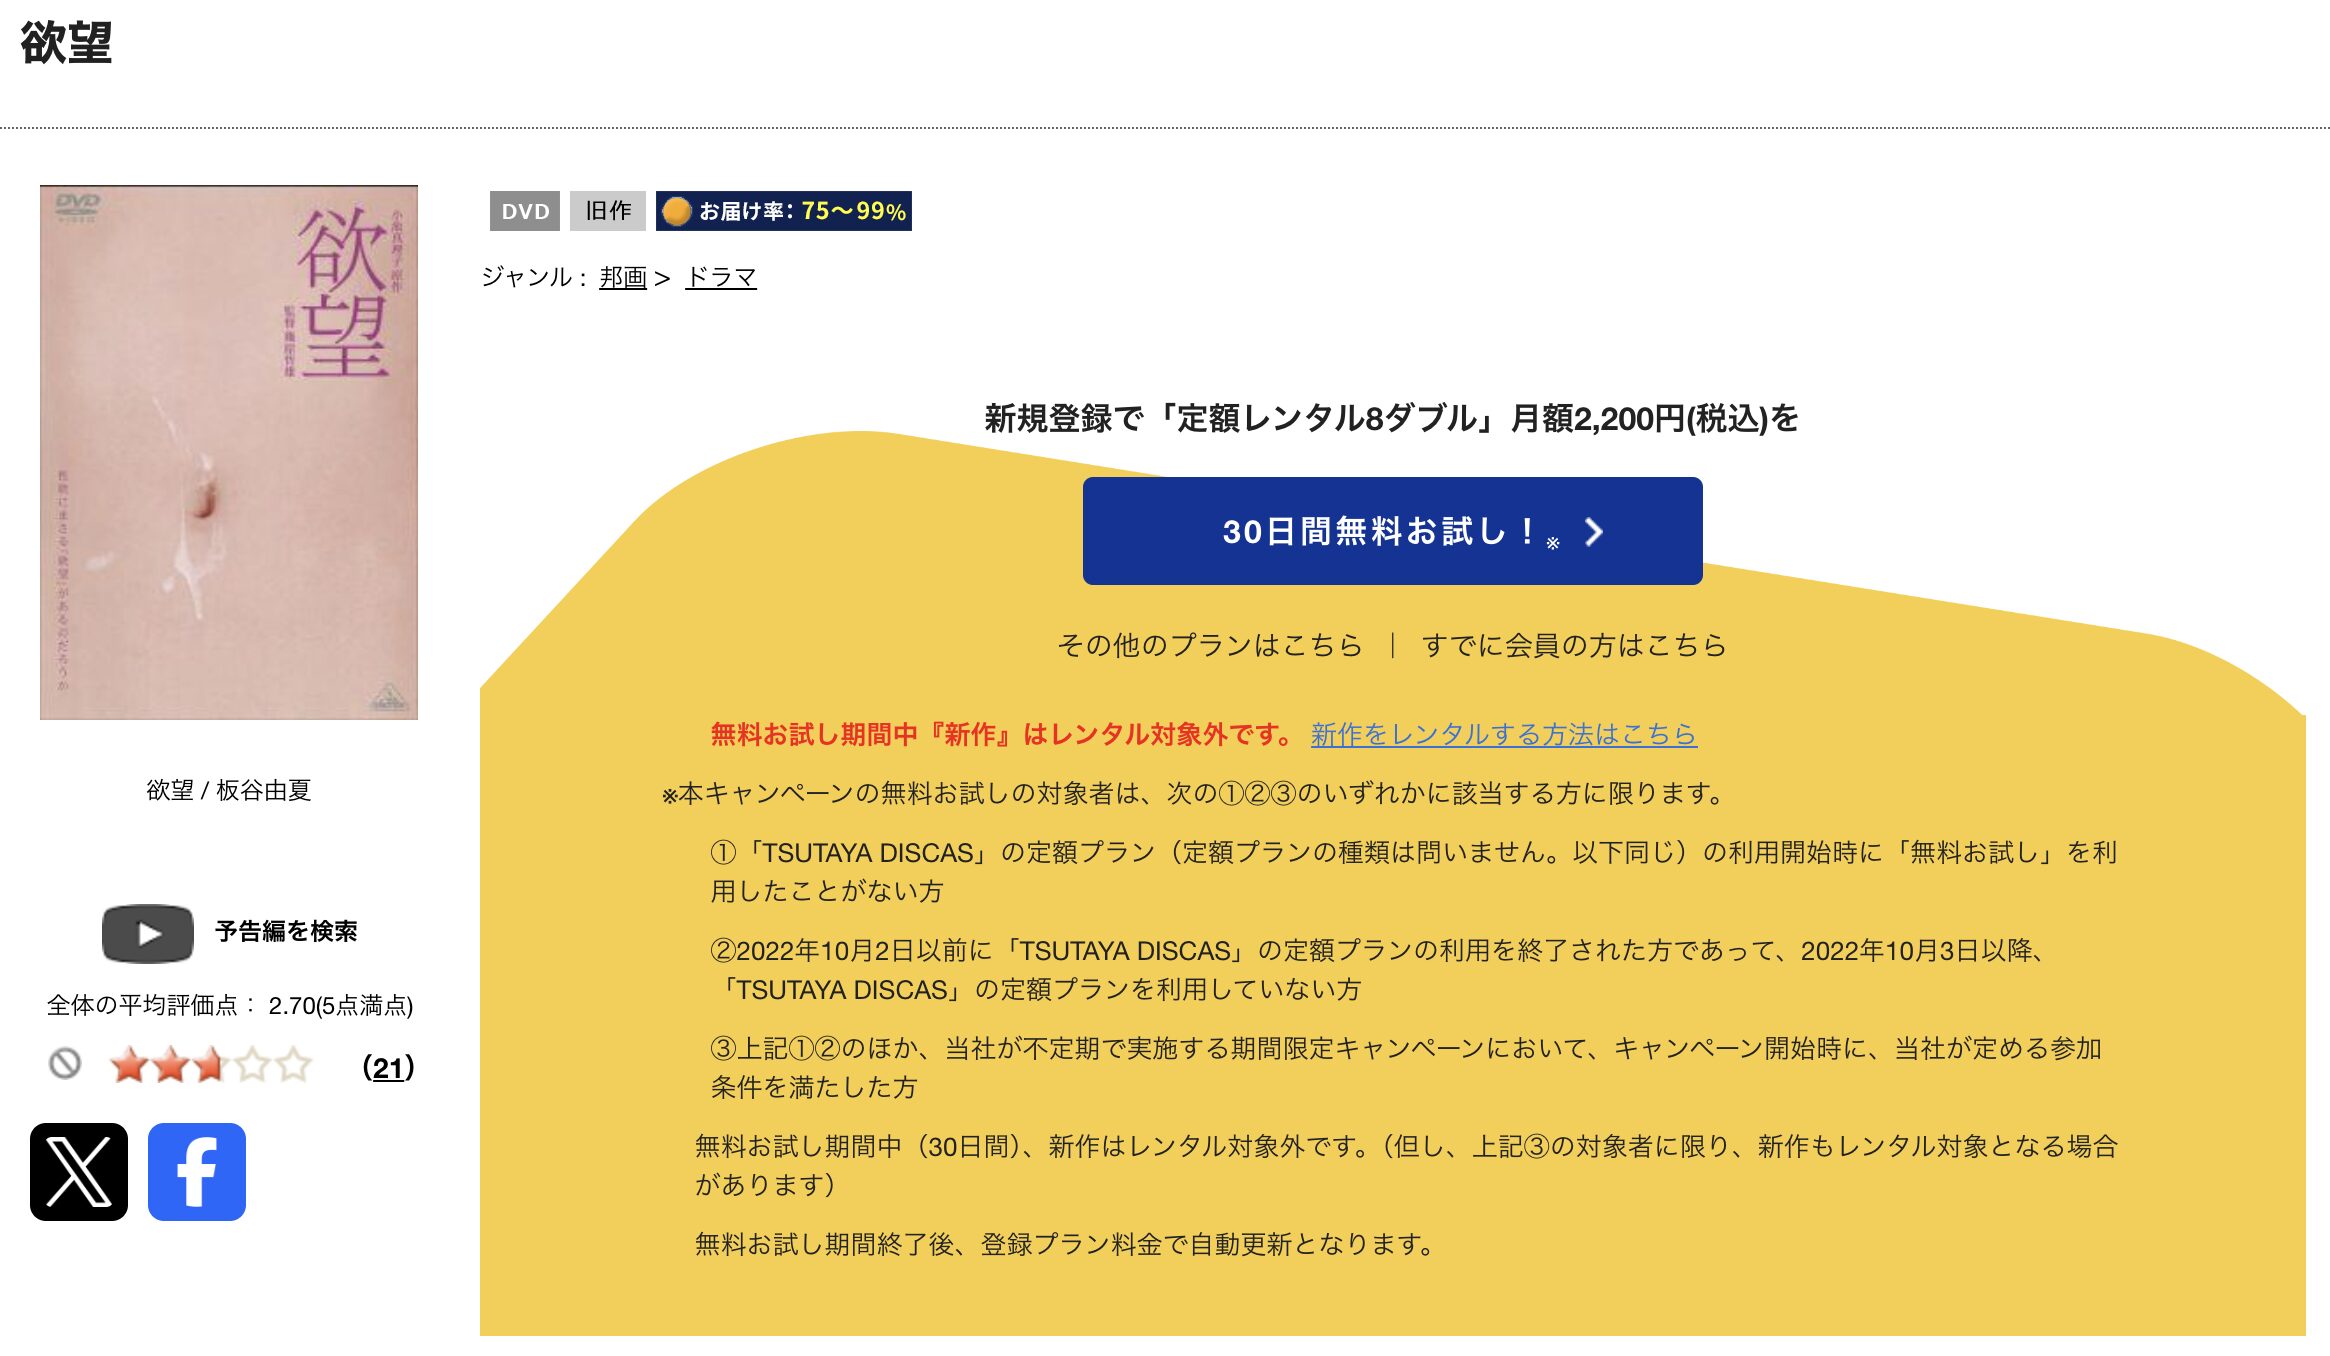Click the orange delivery-rate circle icon

677,211
